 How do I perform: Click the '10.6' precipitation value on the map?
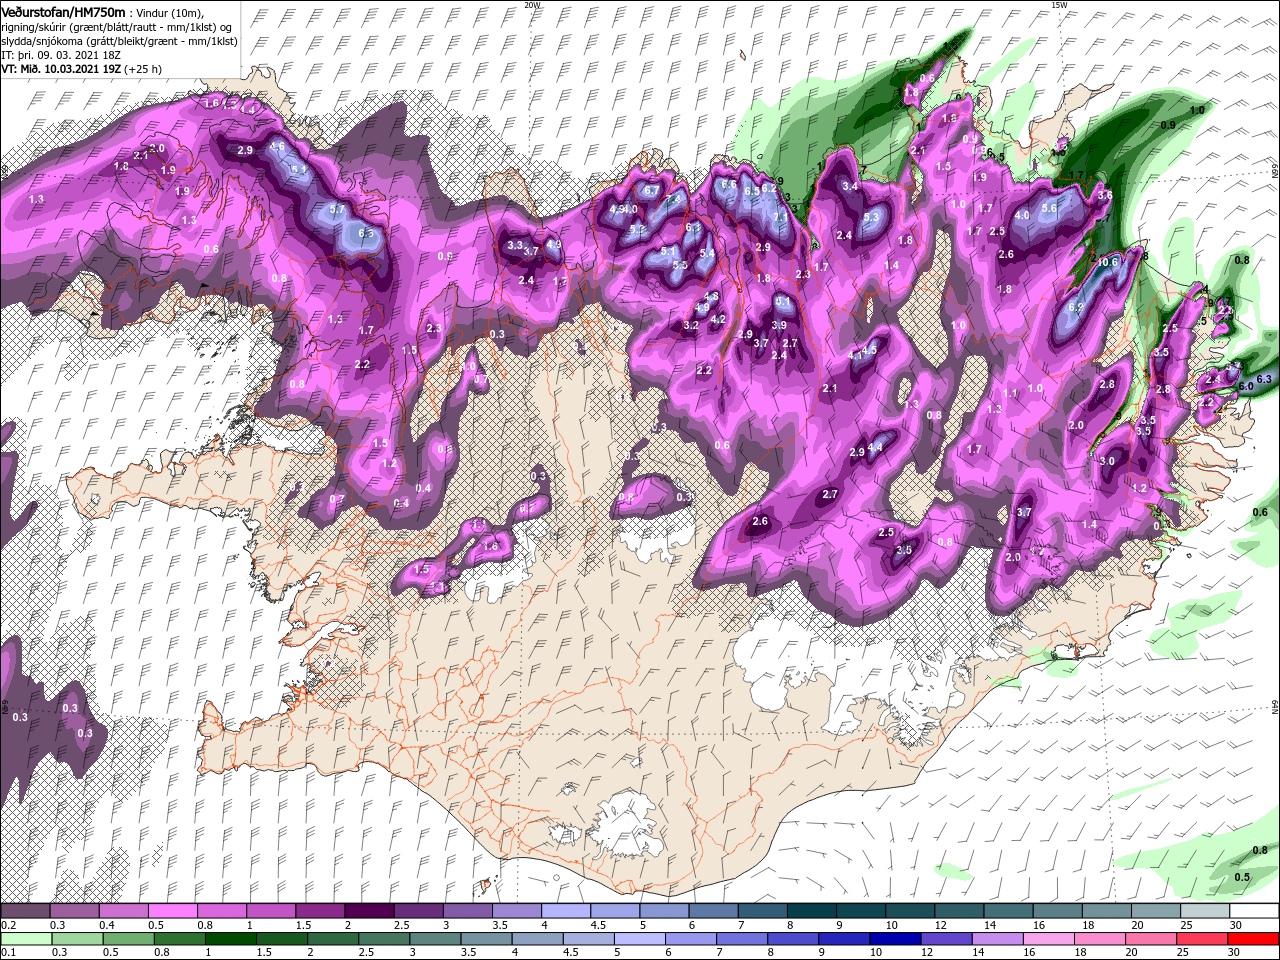pos(1108,263)
